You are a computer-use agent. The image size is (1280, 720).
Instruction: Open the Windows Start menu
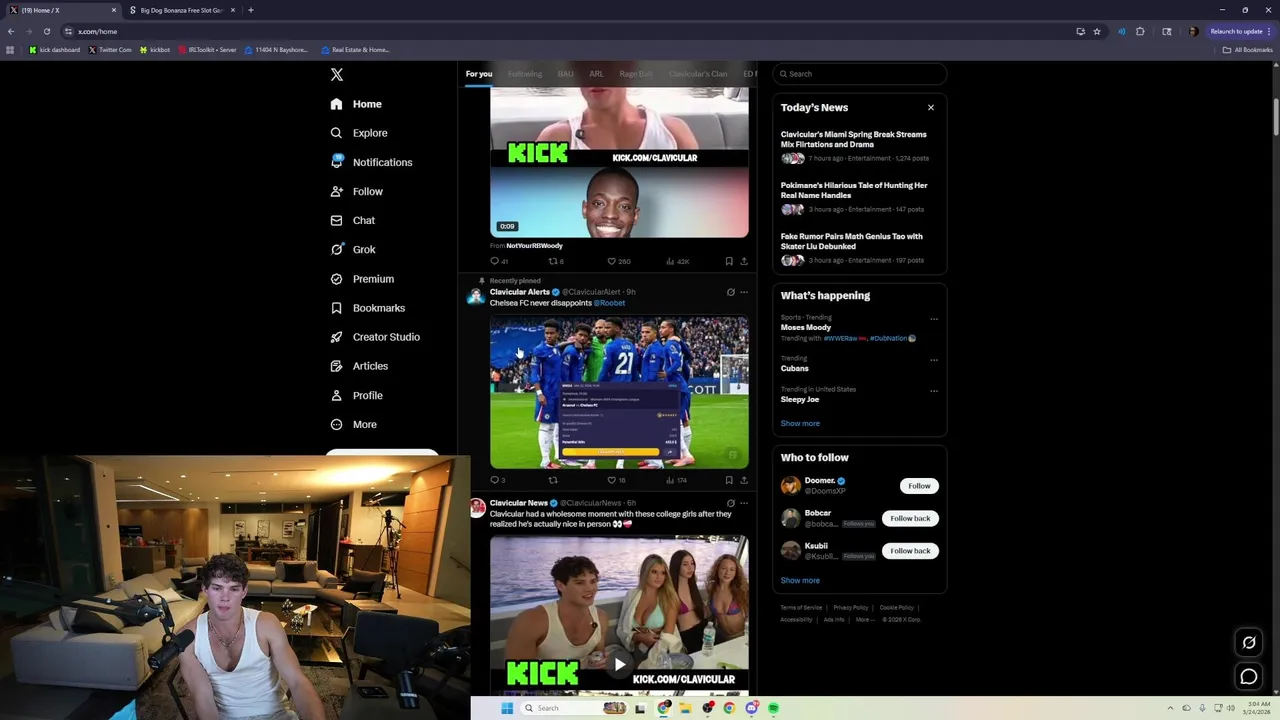click(507, 708)
